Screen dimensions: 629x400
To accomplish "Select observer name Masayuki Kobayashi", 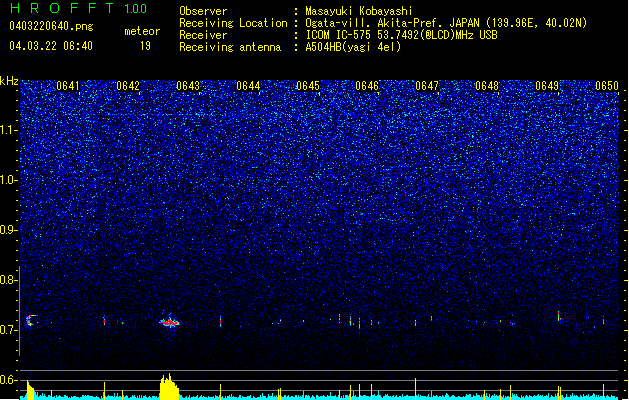I will click(359, 11).
